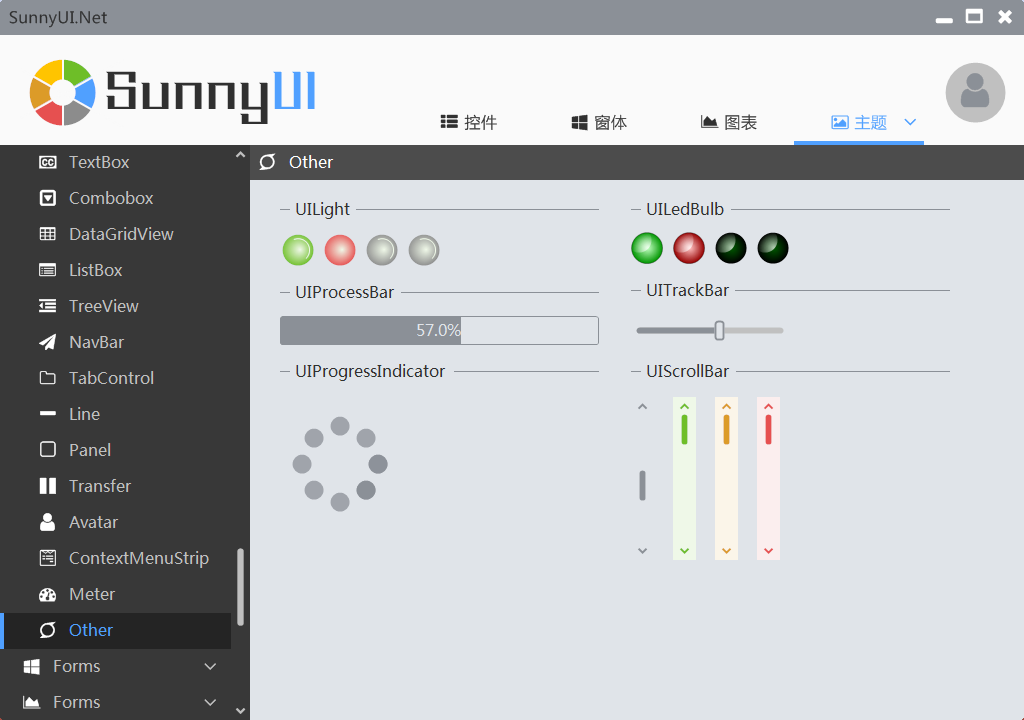
Task: Open the 窗体 section in the top bar
Action: [598, 121]
